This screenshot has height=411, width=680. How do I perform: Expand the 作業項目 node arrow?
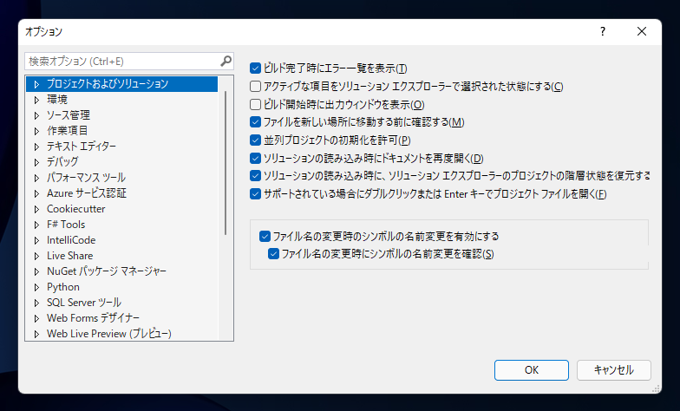coord(36,131)
